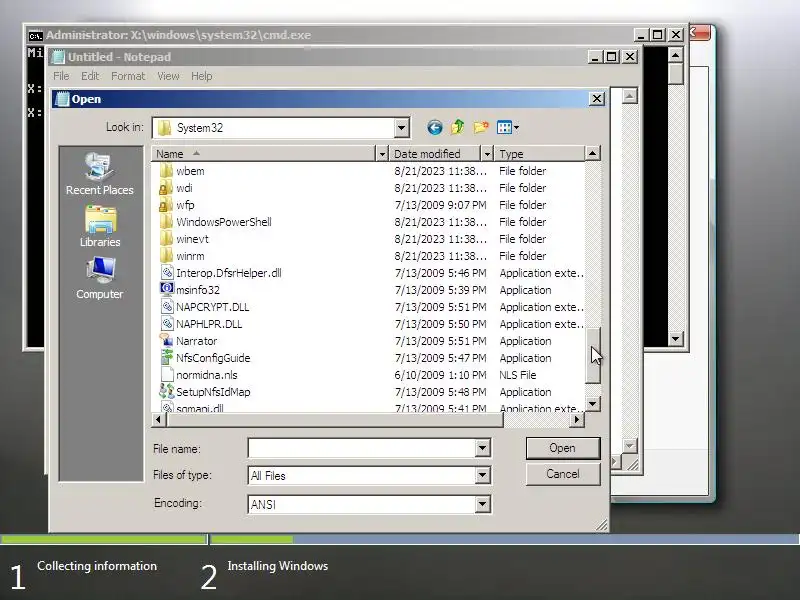Click the date 7/13/2009 9:07 PM for wfp
Screen dimensions: 800x600
click(x=440, y=205)
